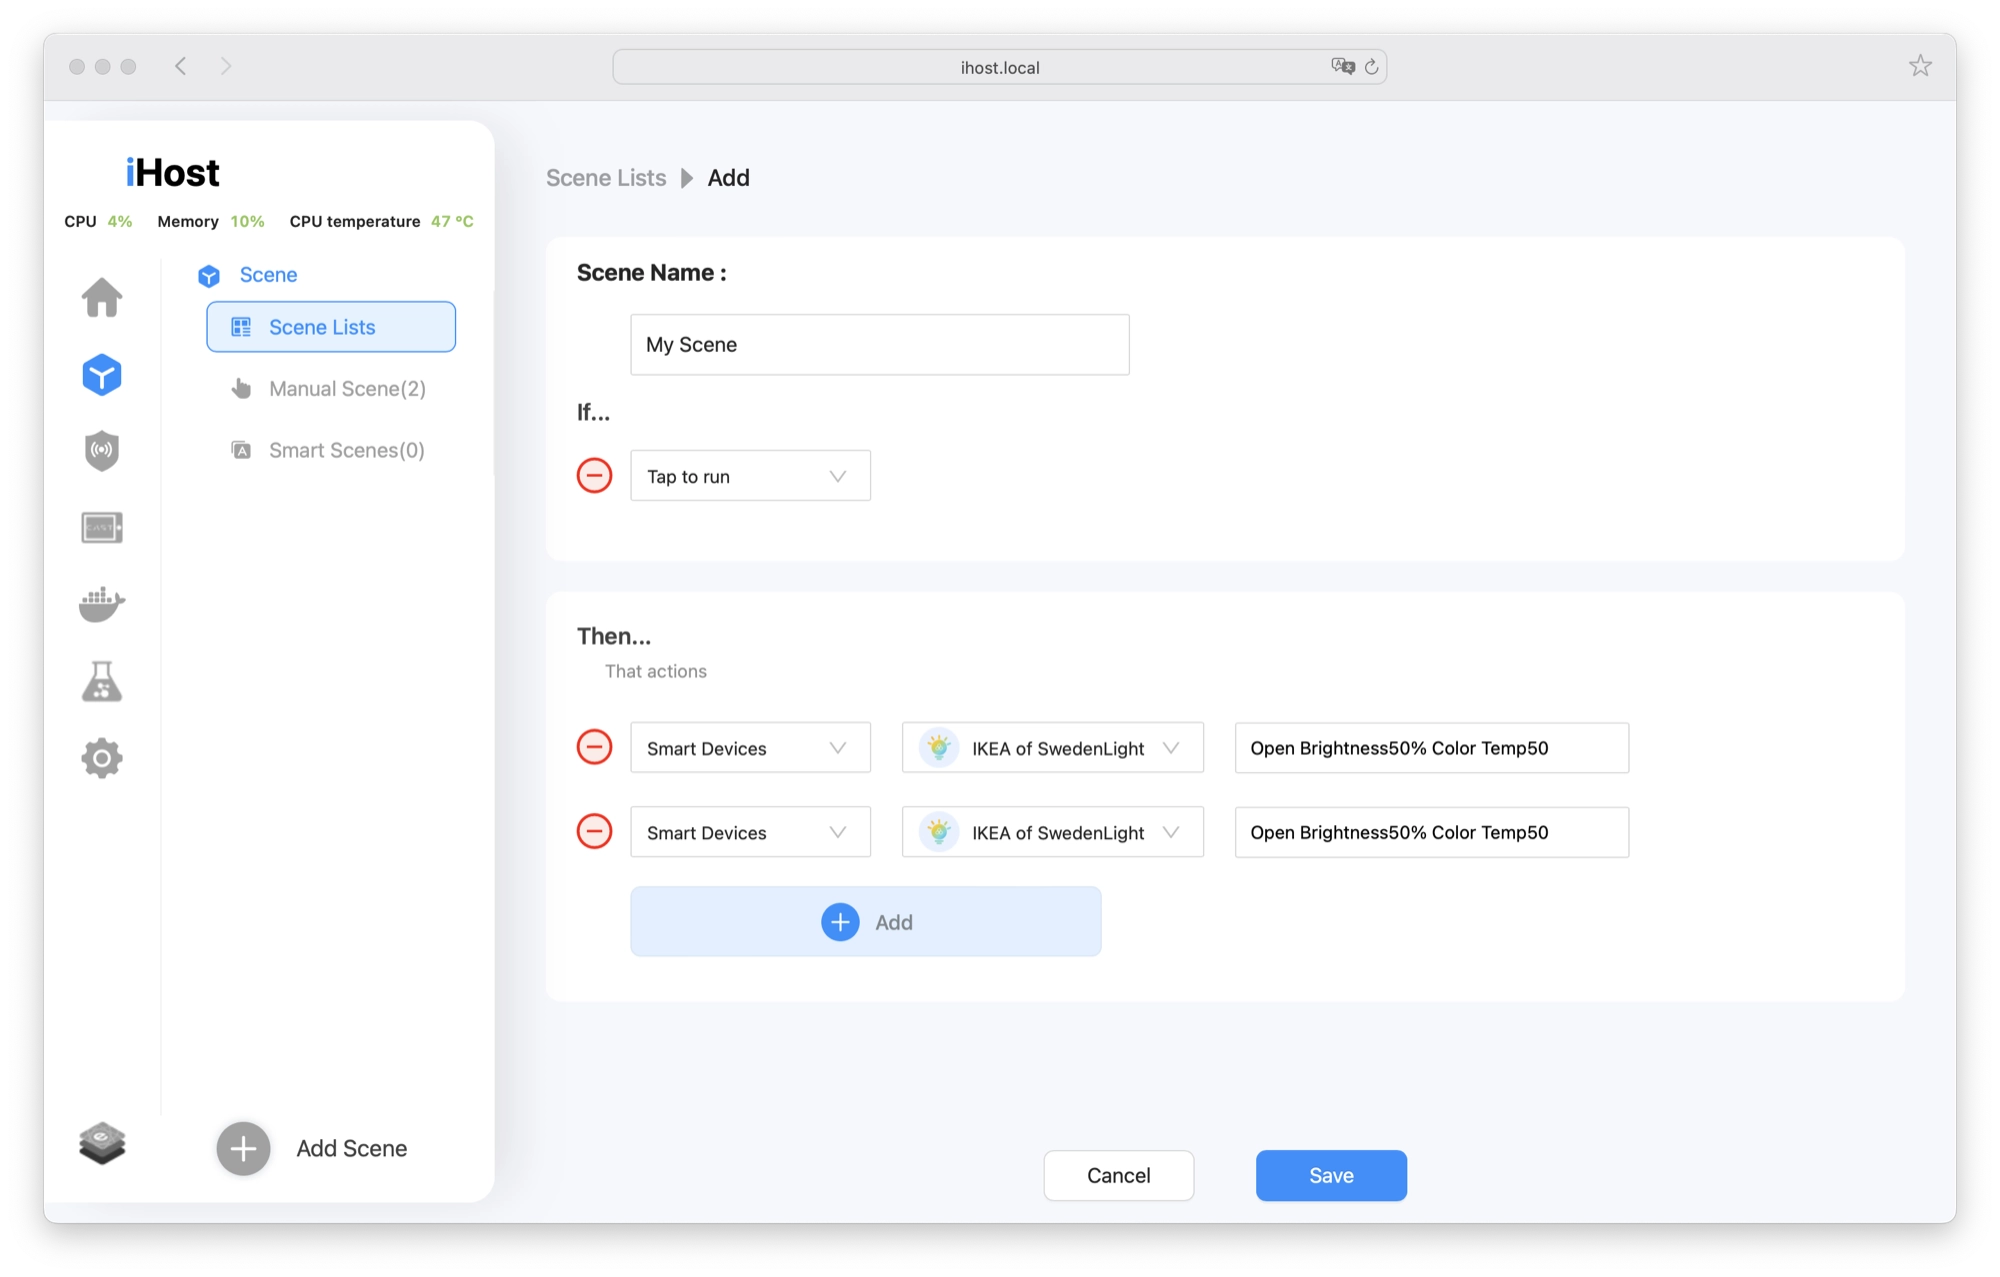Click Add Scene label

click(x=351, y=1148)
